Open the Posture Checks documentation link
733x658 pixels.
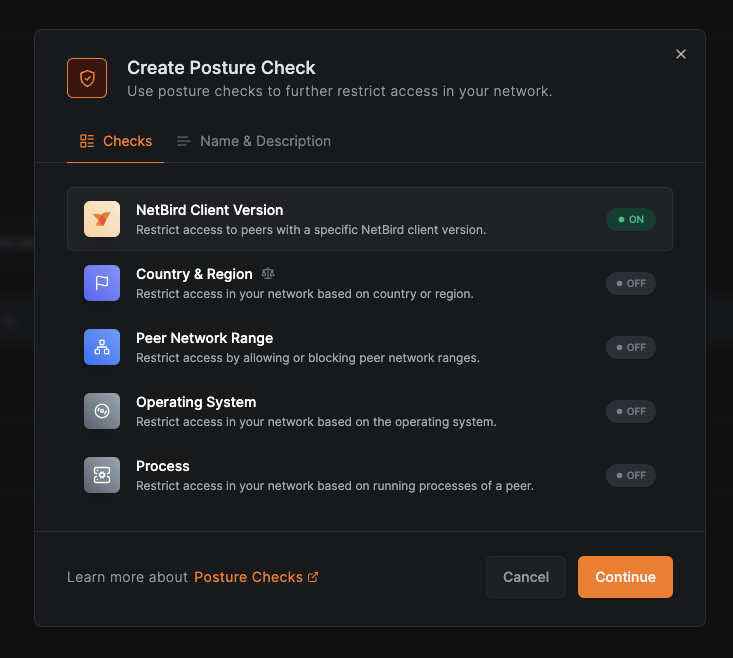pyautogui.click(x=248, y=577)
